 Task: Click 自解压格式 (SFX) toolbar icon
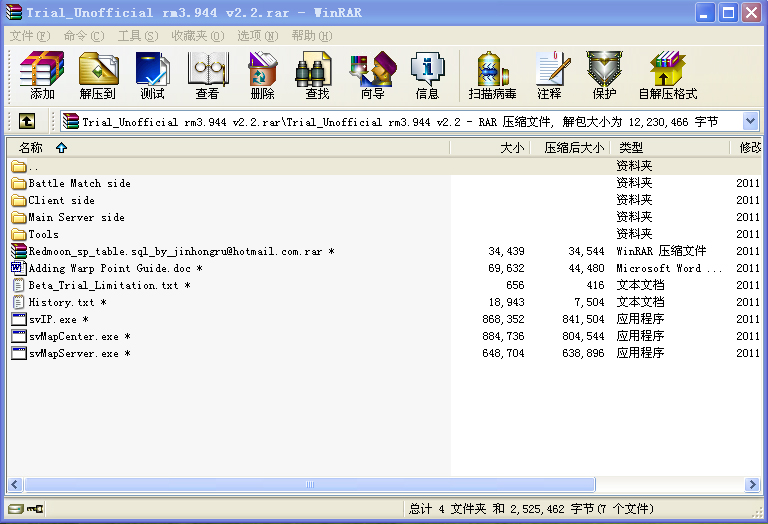pyautogui.click(x=668, y=75)
